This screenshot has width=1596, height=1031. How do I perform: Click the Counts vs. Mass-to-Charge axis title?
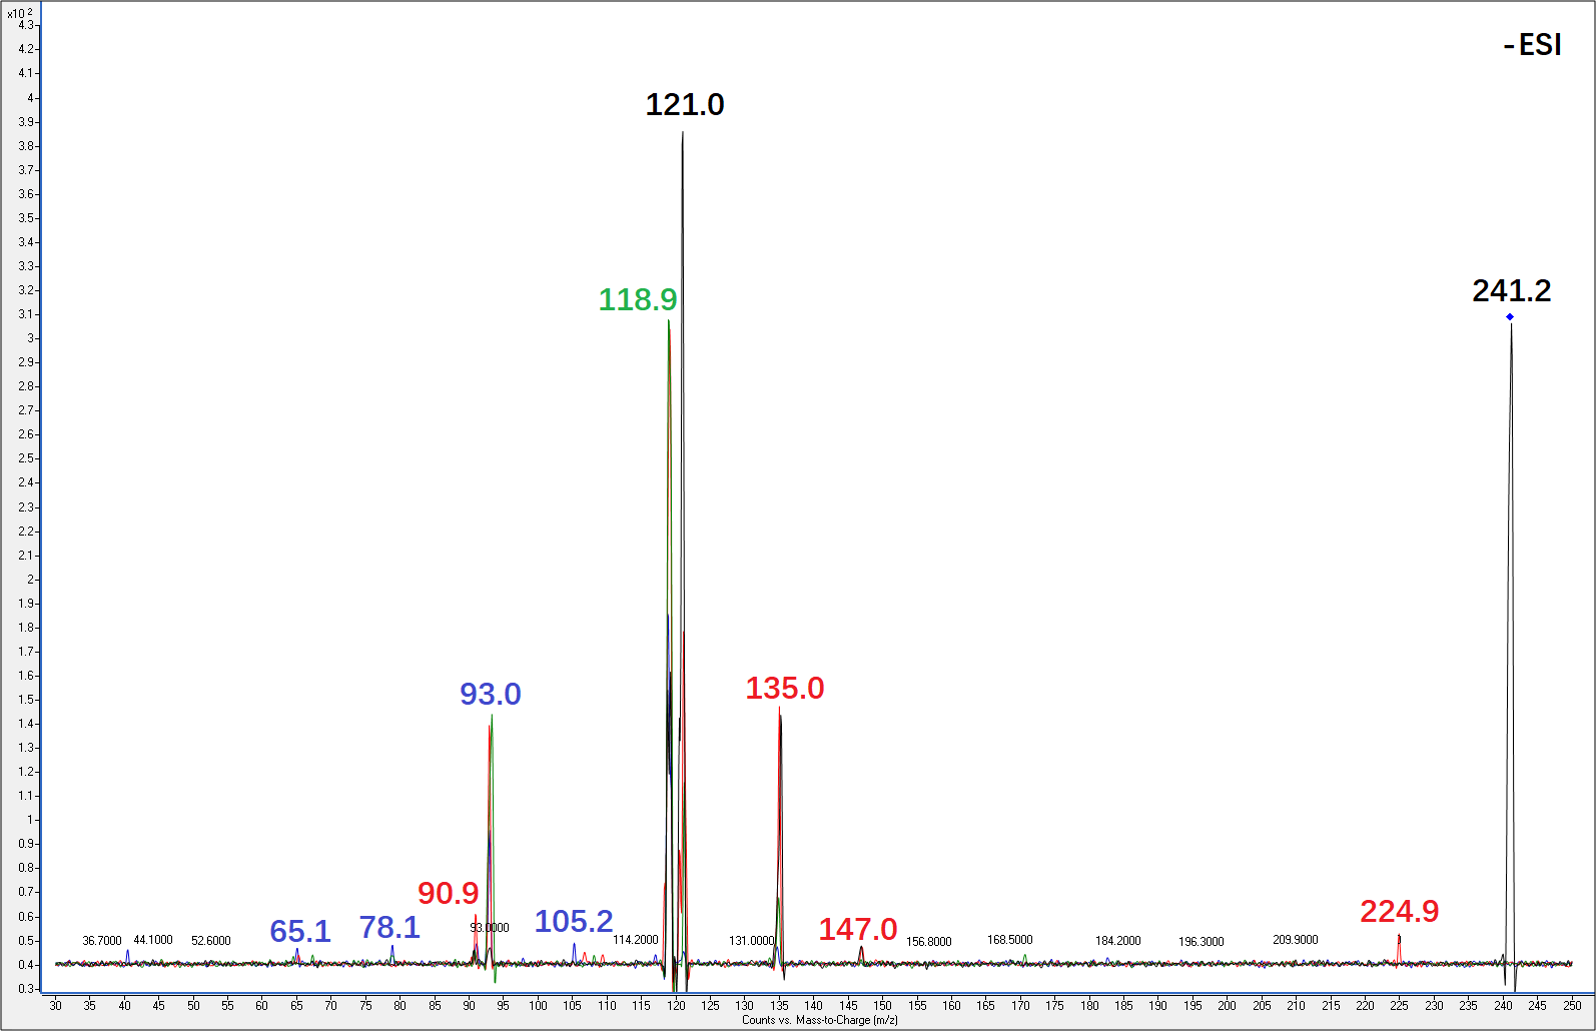pyautogui.click(x=819, y=1020)
